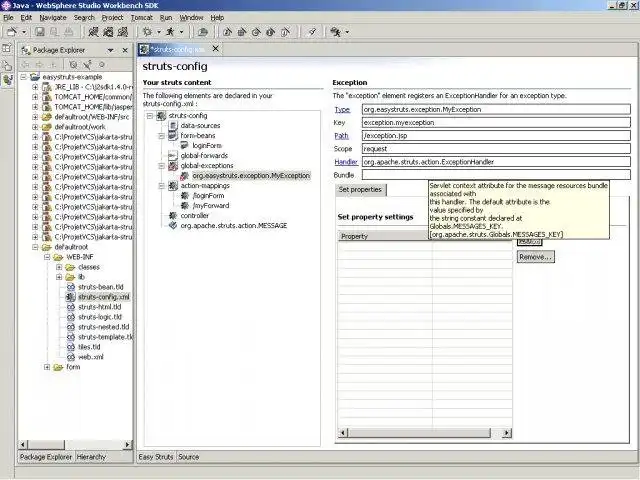Select the controller node in struts tree
Viewport: 640px width, 480px height.
[x=195, y=216]
